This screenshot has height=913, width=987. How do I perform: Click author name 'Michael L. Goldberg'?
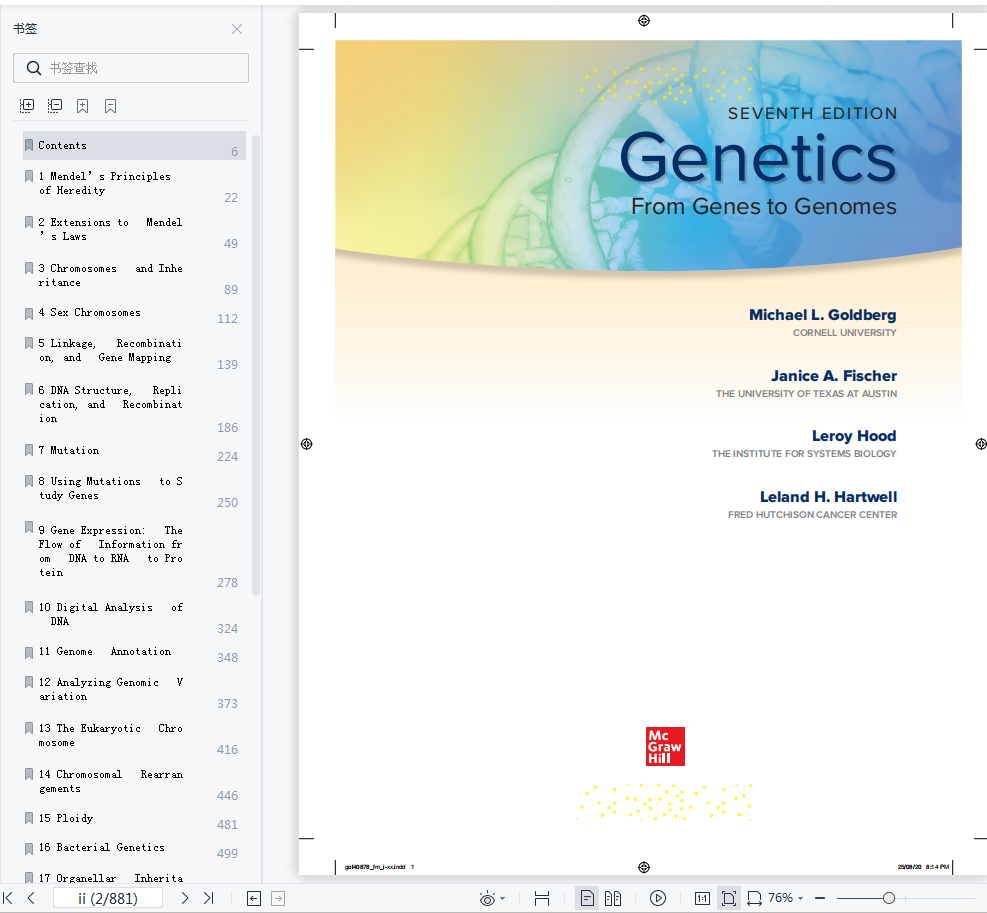pyautogui.click(x=823, y=315)
